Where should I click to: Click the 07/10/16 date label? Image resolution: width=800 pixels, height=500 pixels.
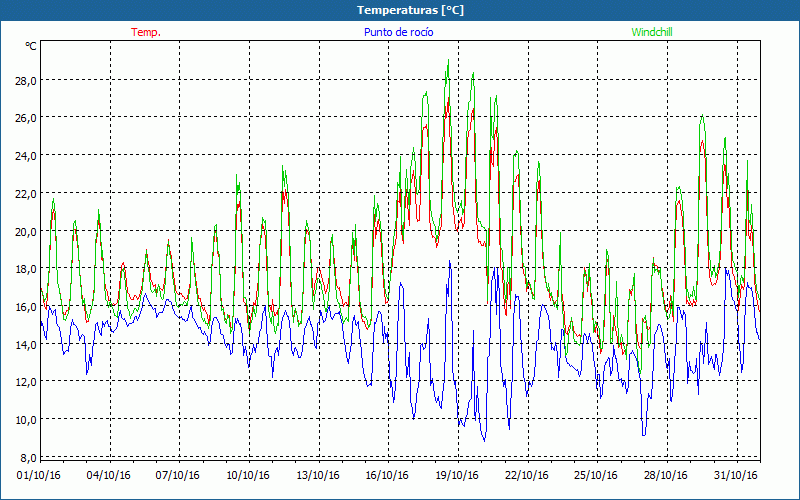pos(178,476)
